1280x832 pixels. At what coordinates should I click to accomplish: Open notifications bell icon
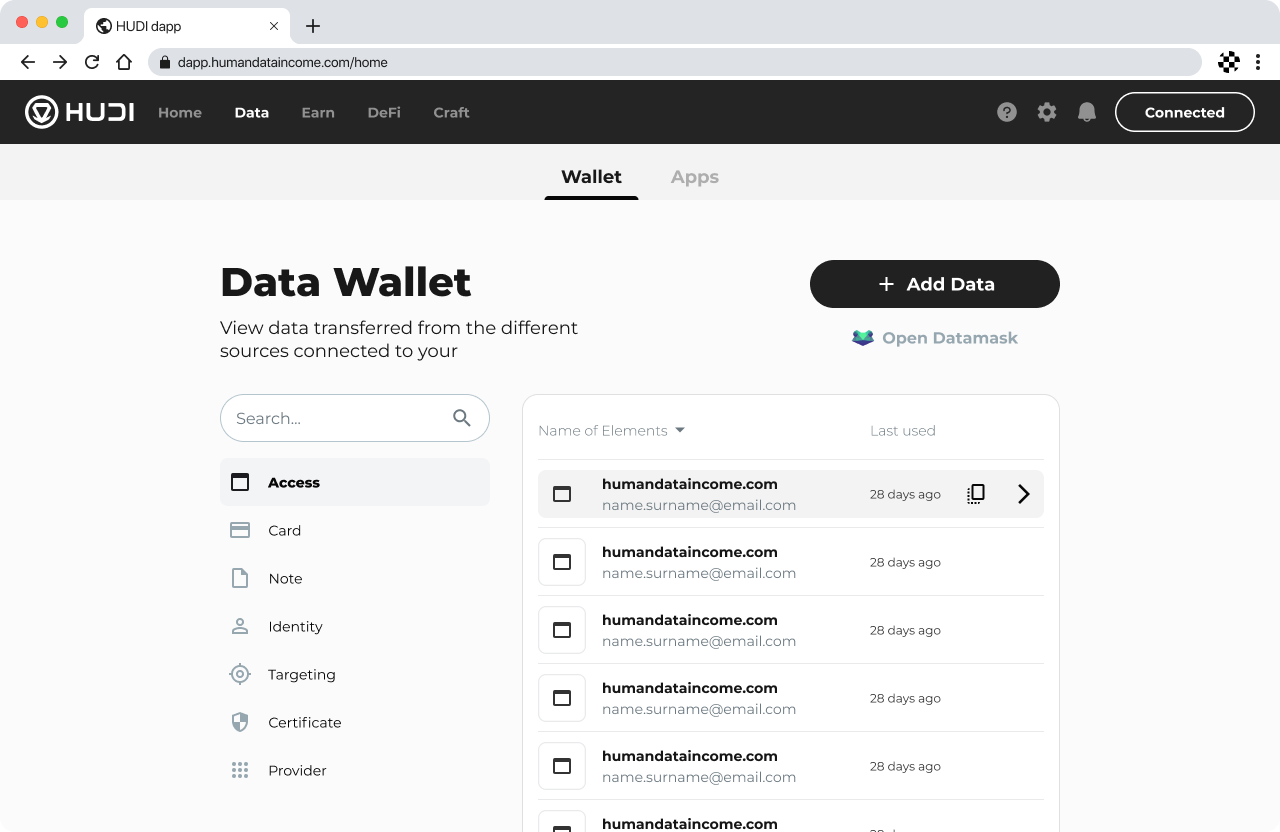pyautogui.click(x=1087, y=112)
